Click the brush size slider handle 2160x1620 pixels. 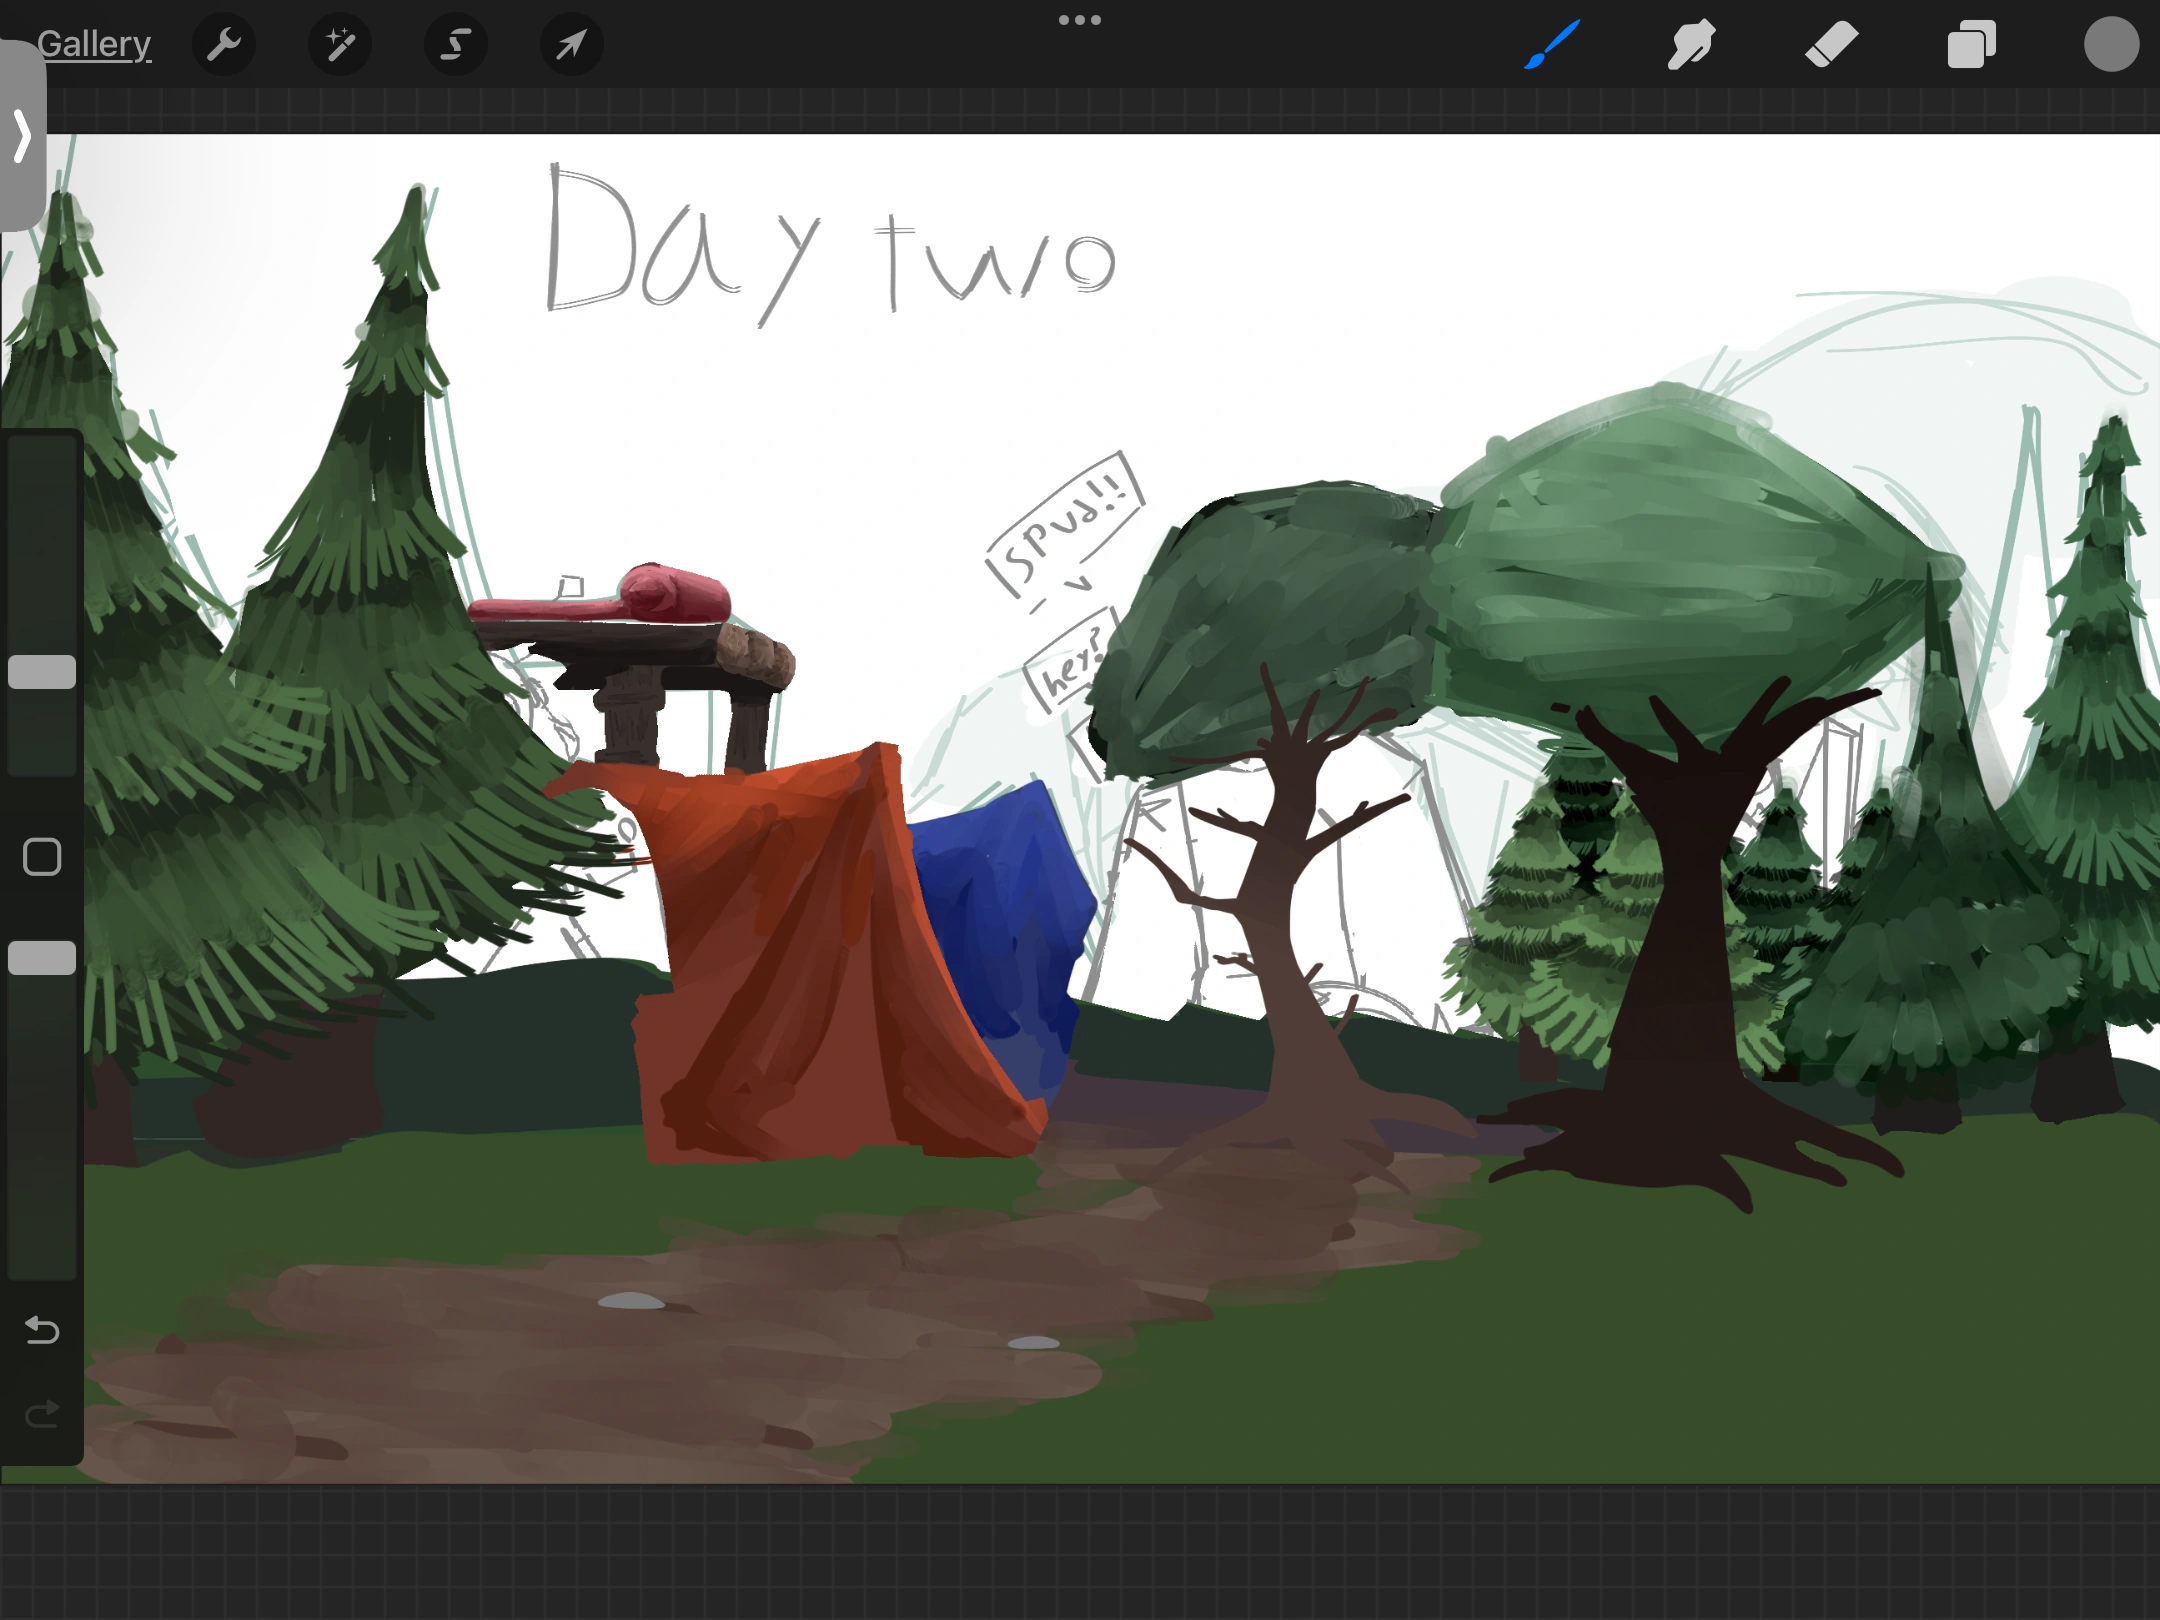coord(42,672)
